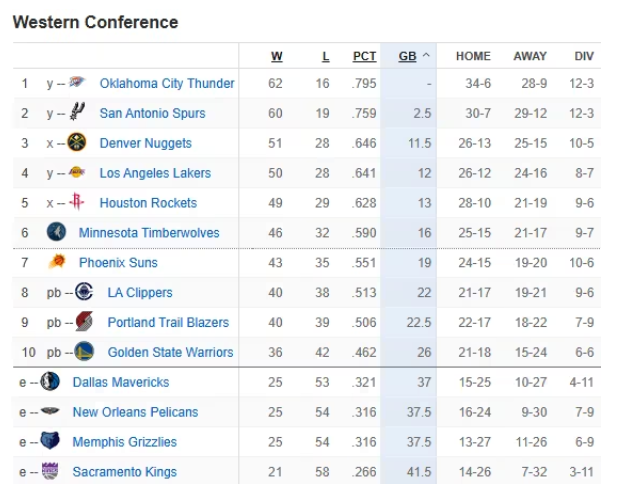Sort standings by GB column
The image size is (622, 484).
coord(408,56)
